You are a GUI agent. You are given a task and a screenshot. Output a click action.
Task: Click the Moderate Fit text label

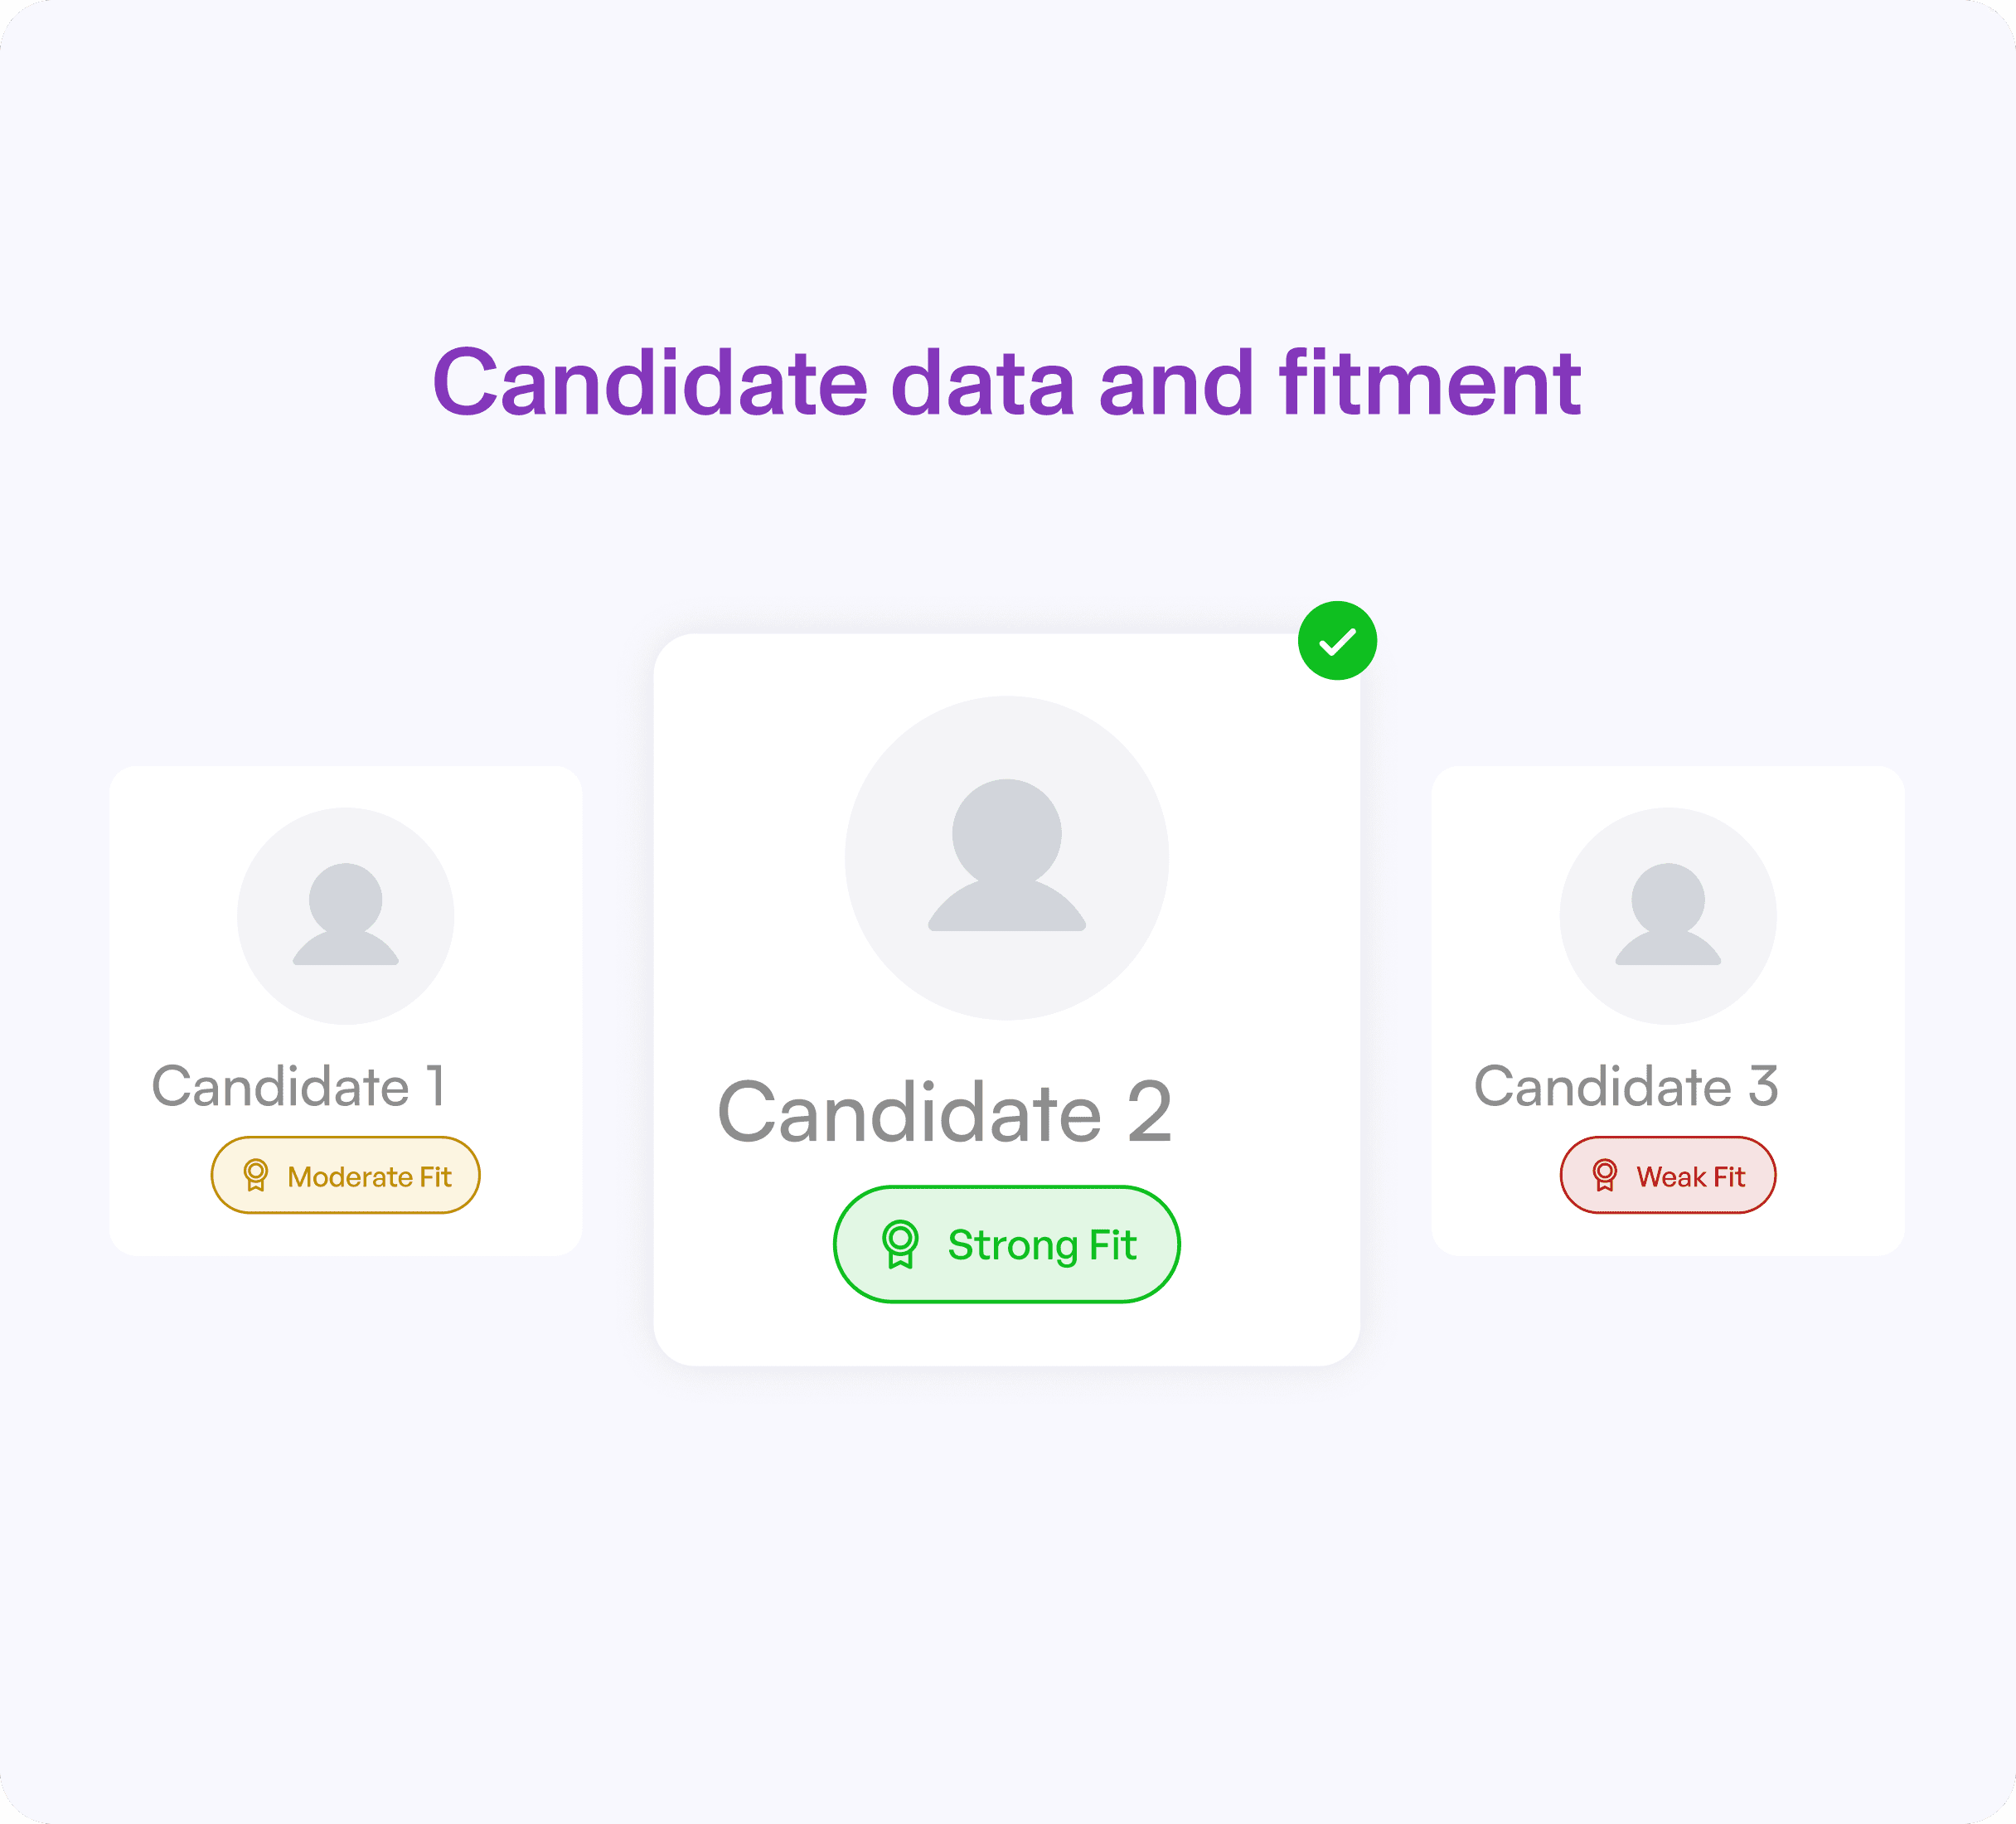click(369, 1177)
